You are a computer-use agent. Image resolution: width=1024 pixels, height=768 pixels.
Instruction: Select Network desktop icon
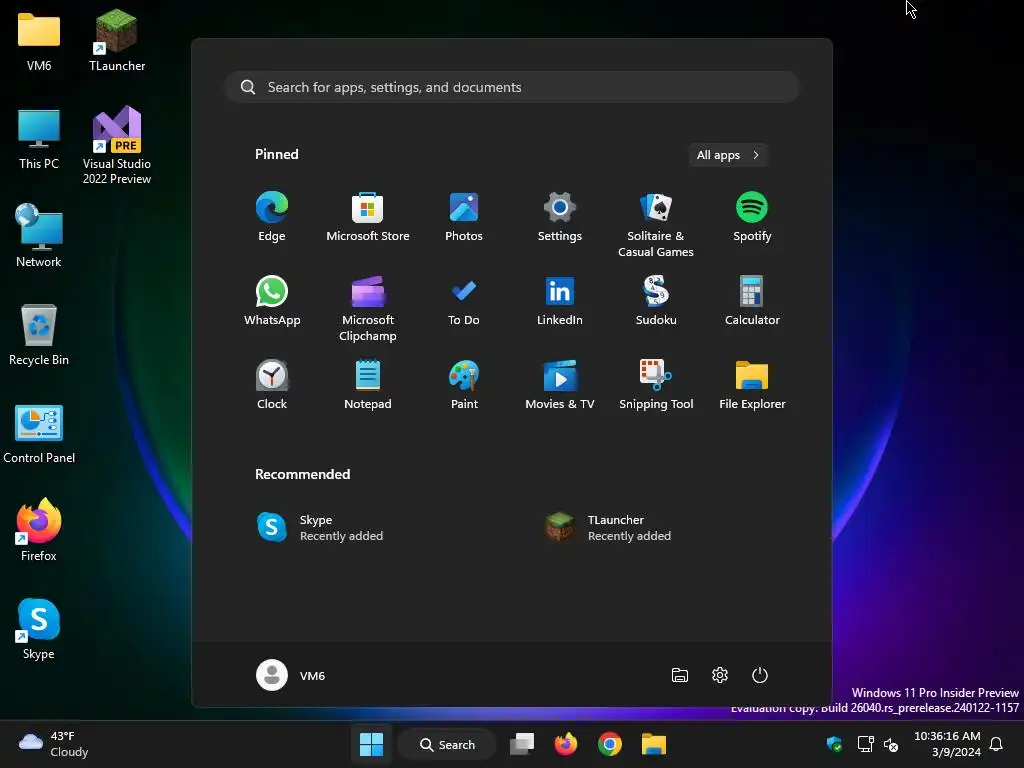(x=39, y=236)
